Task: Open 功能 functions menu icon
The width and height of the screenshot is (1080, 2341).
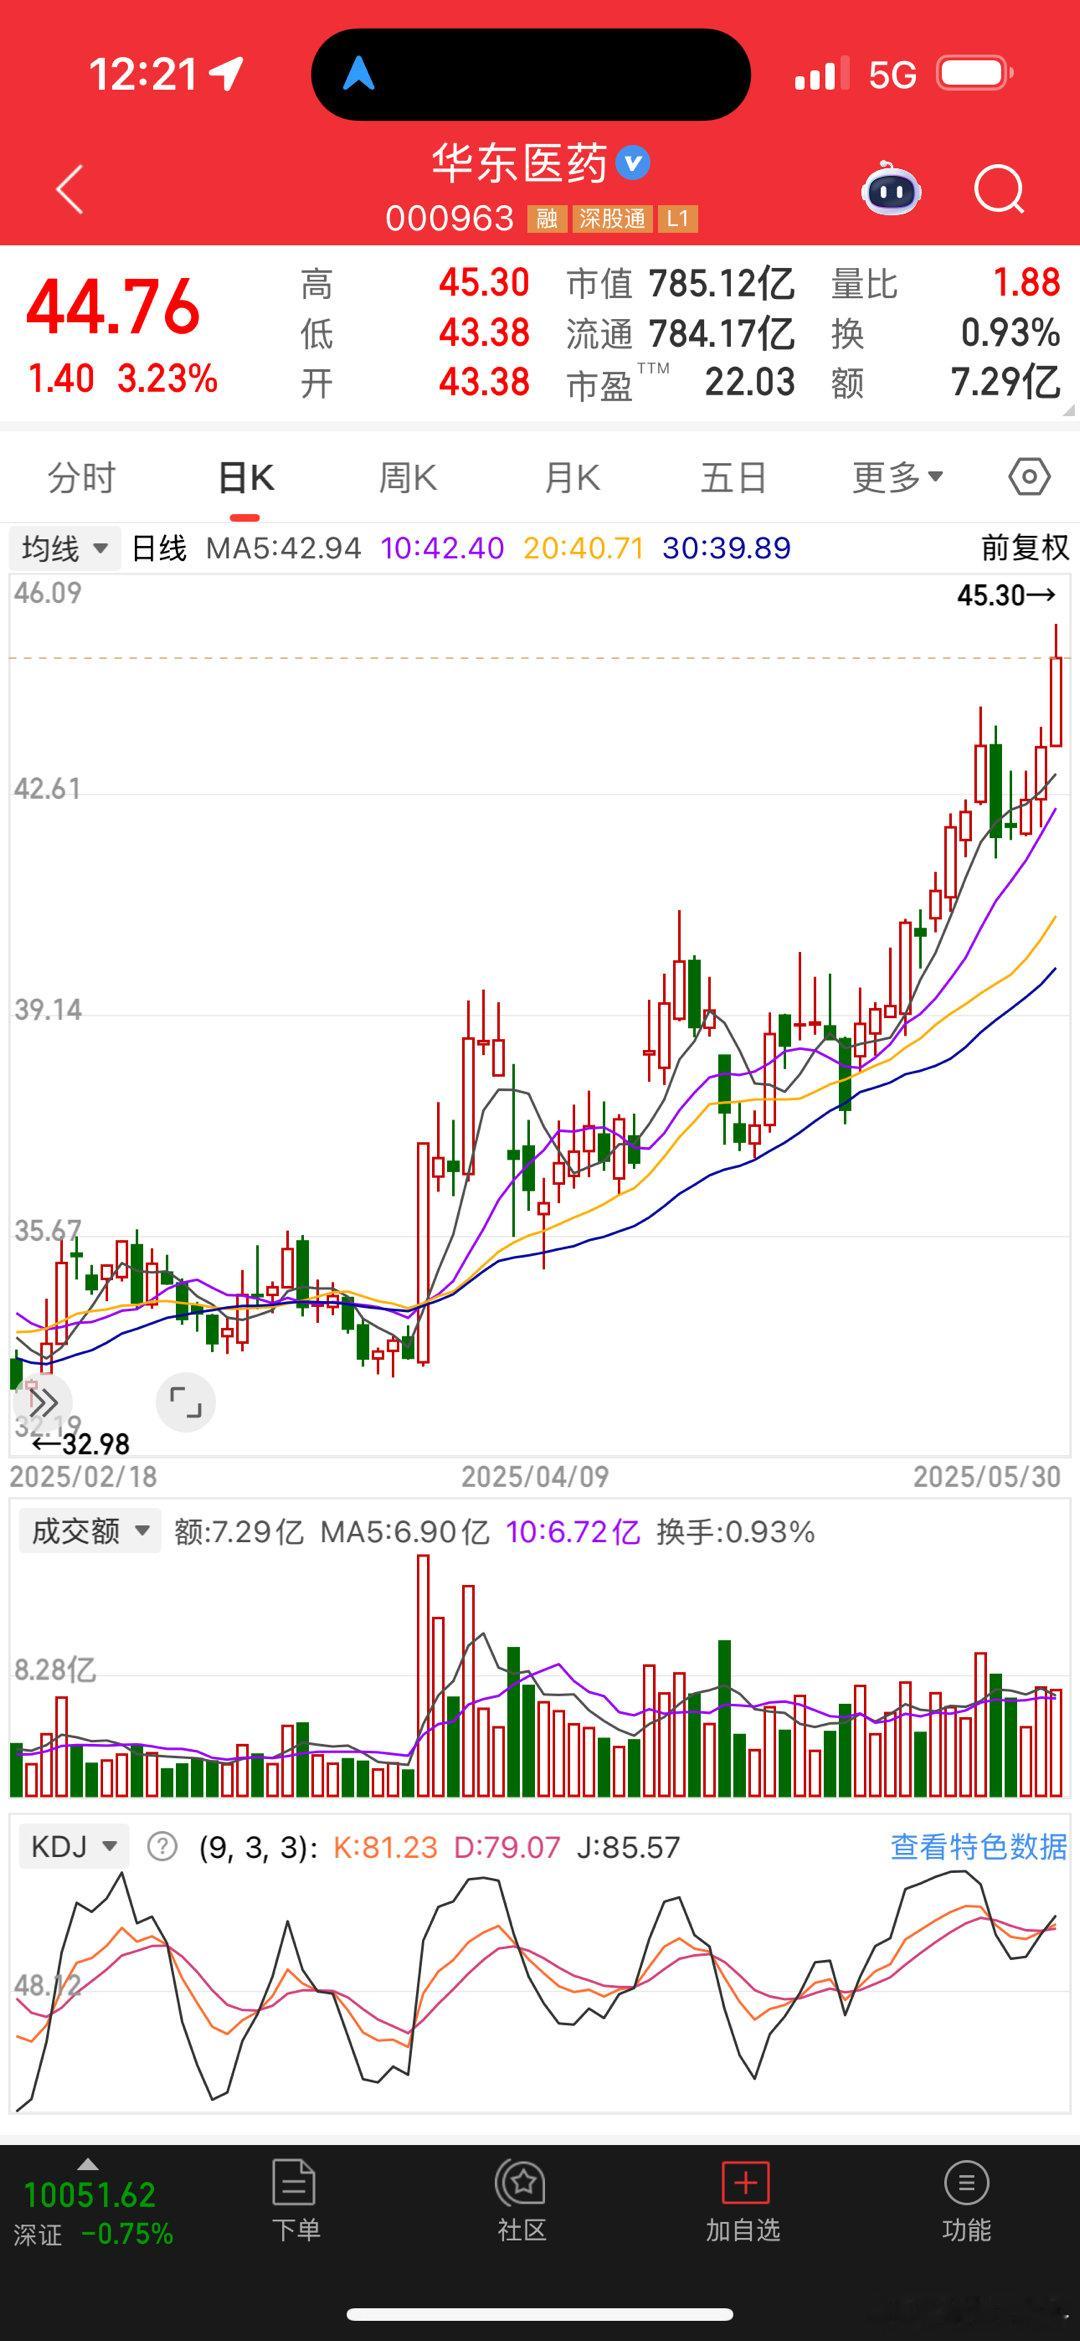Action: [966, 2200]
